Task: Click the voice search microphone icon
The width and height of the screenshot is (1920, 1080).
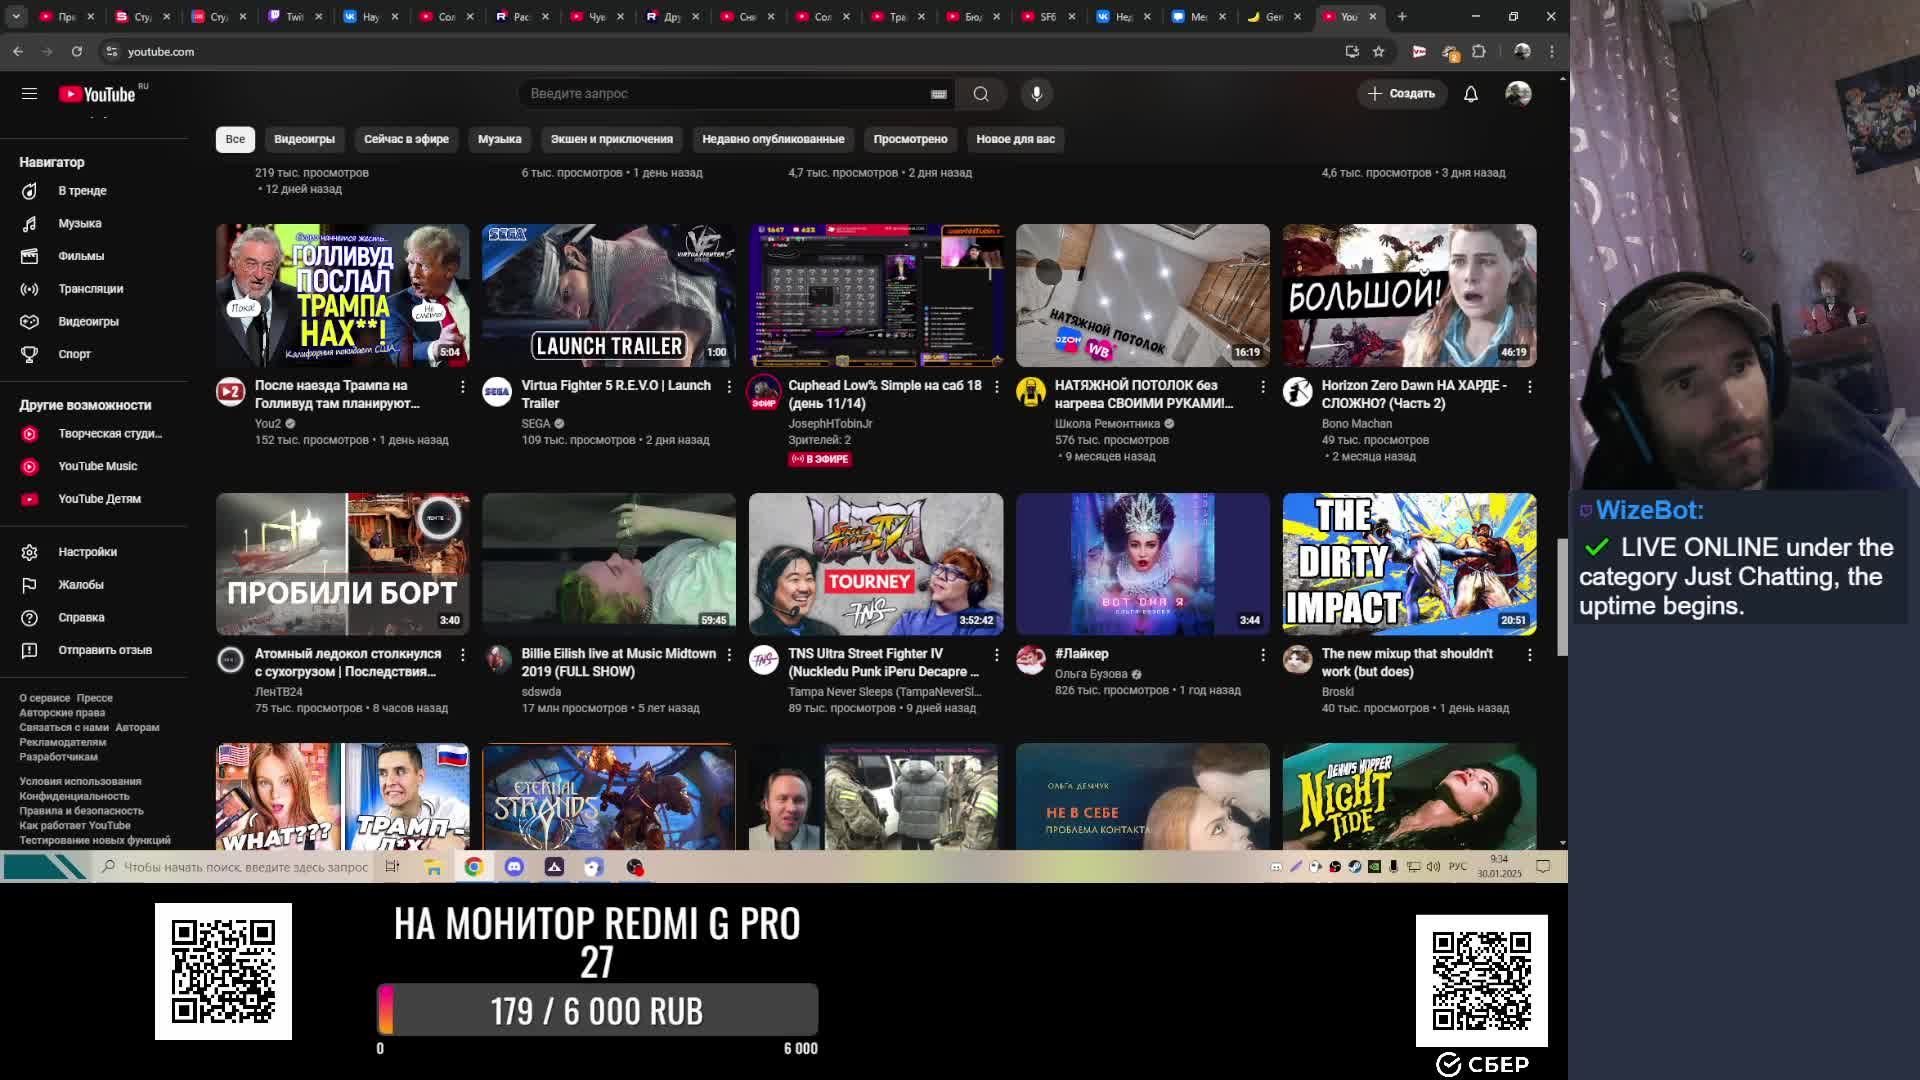Action: [1036, 93]
